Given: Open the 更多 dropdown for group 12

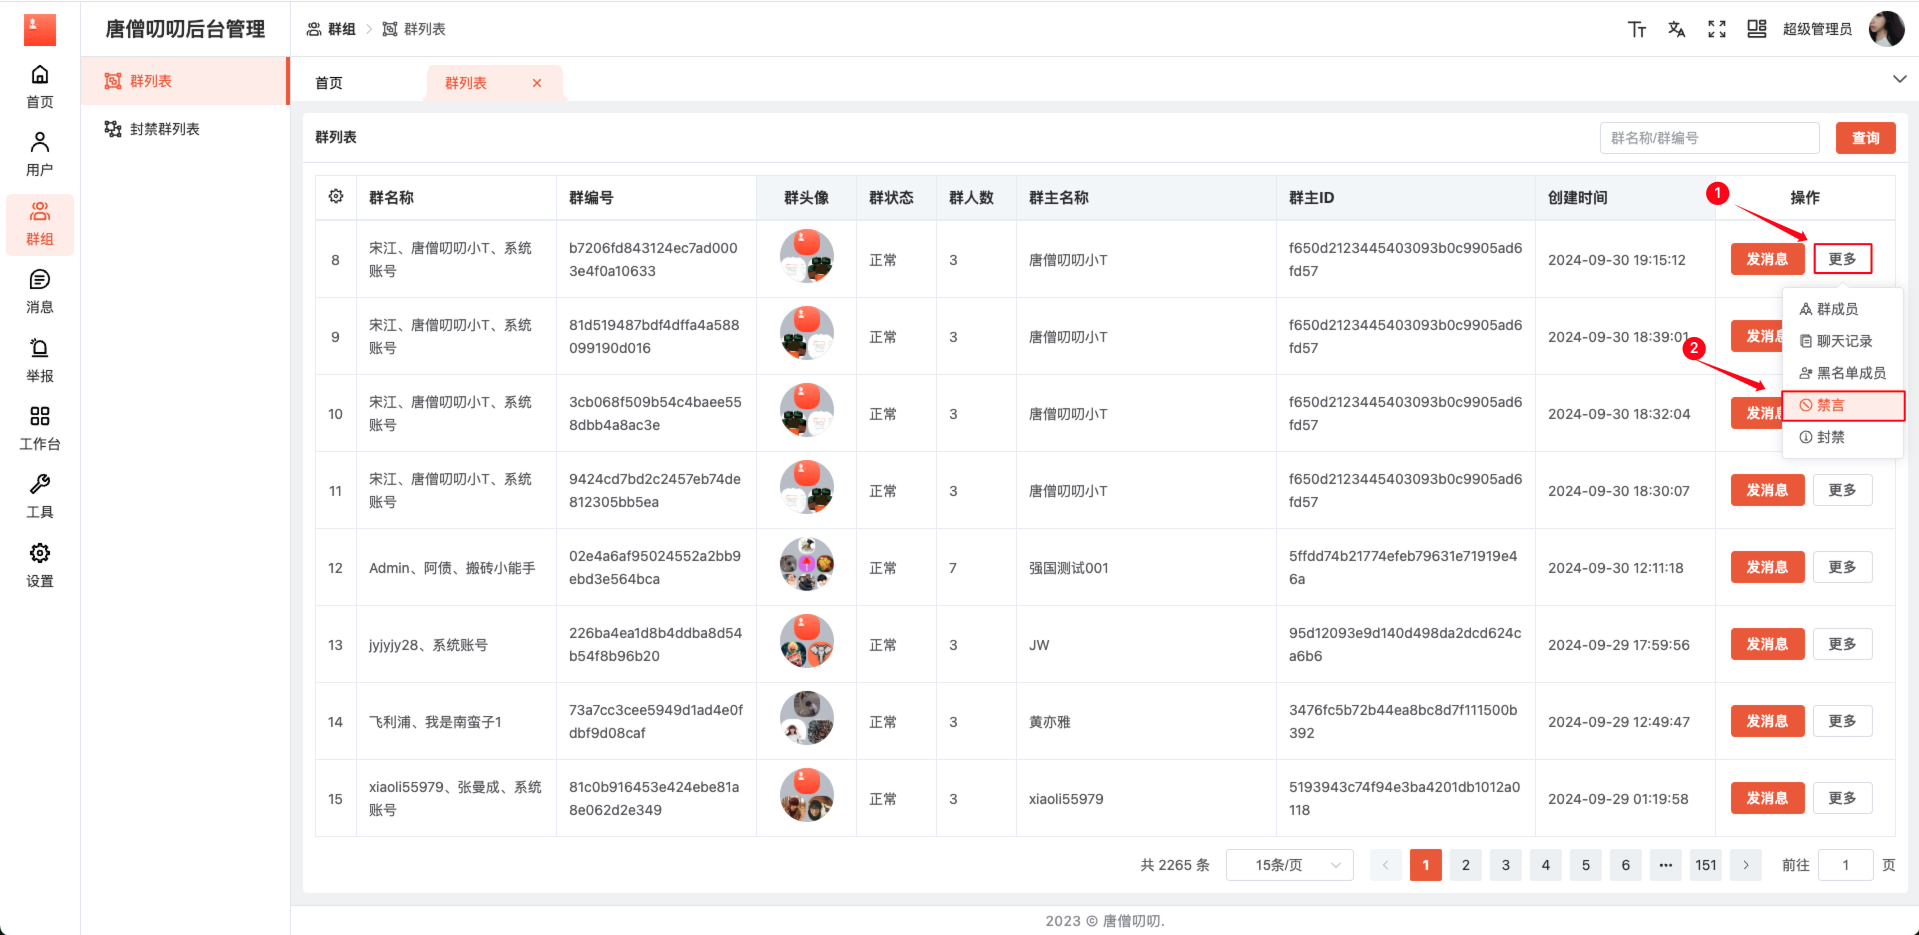Looking at the screenshot, I should pyautogui.click(x=1842, y=566).
